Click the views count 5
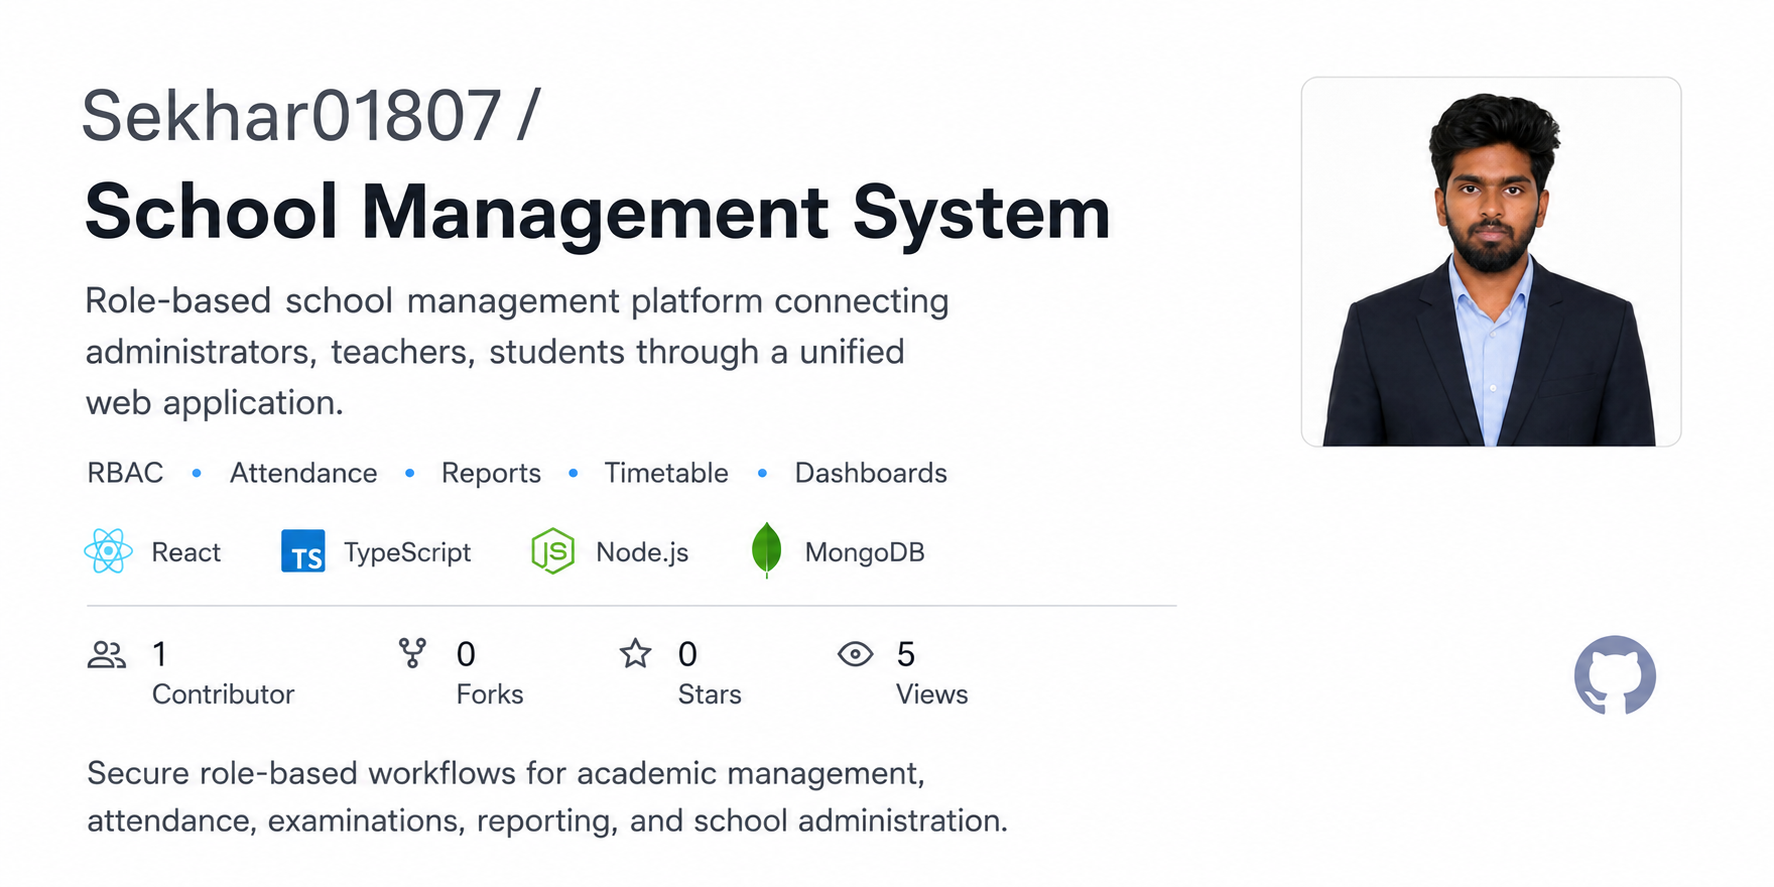The image size is (1774, 887). pos(906,654)
